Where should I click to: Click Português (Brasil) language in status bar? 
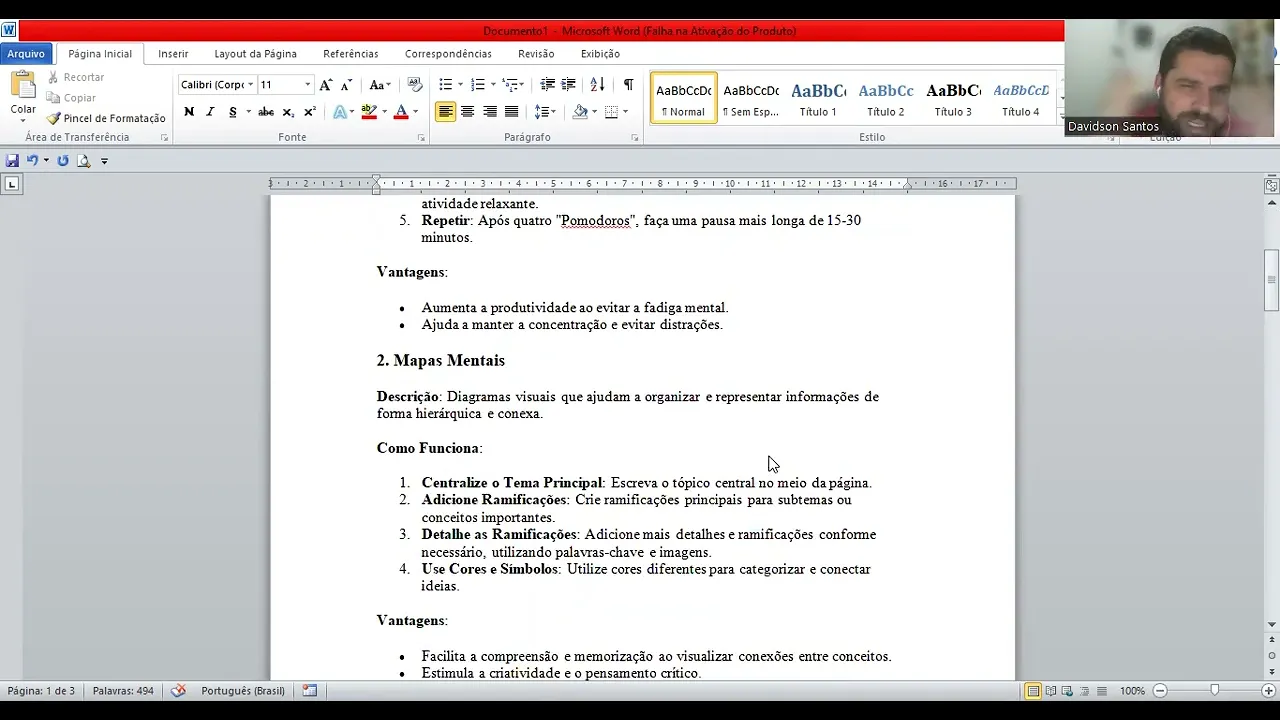(243, 691)
